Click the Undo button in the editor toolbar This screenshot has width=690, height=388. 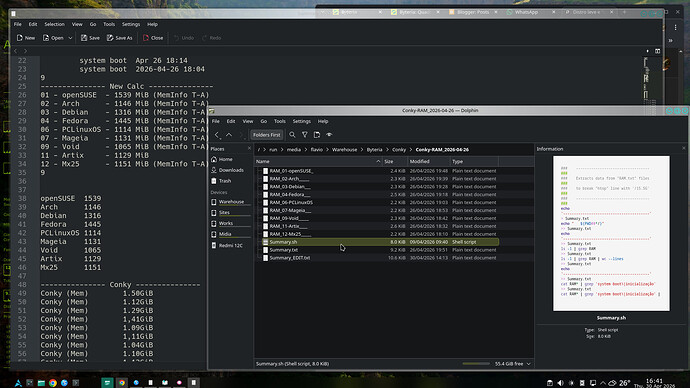[x=184, y=38]
